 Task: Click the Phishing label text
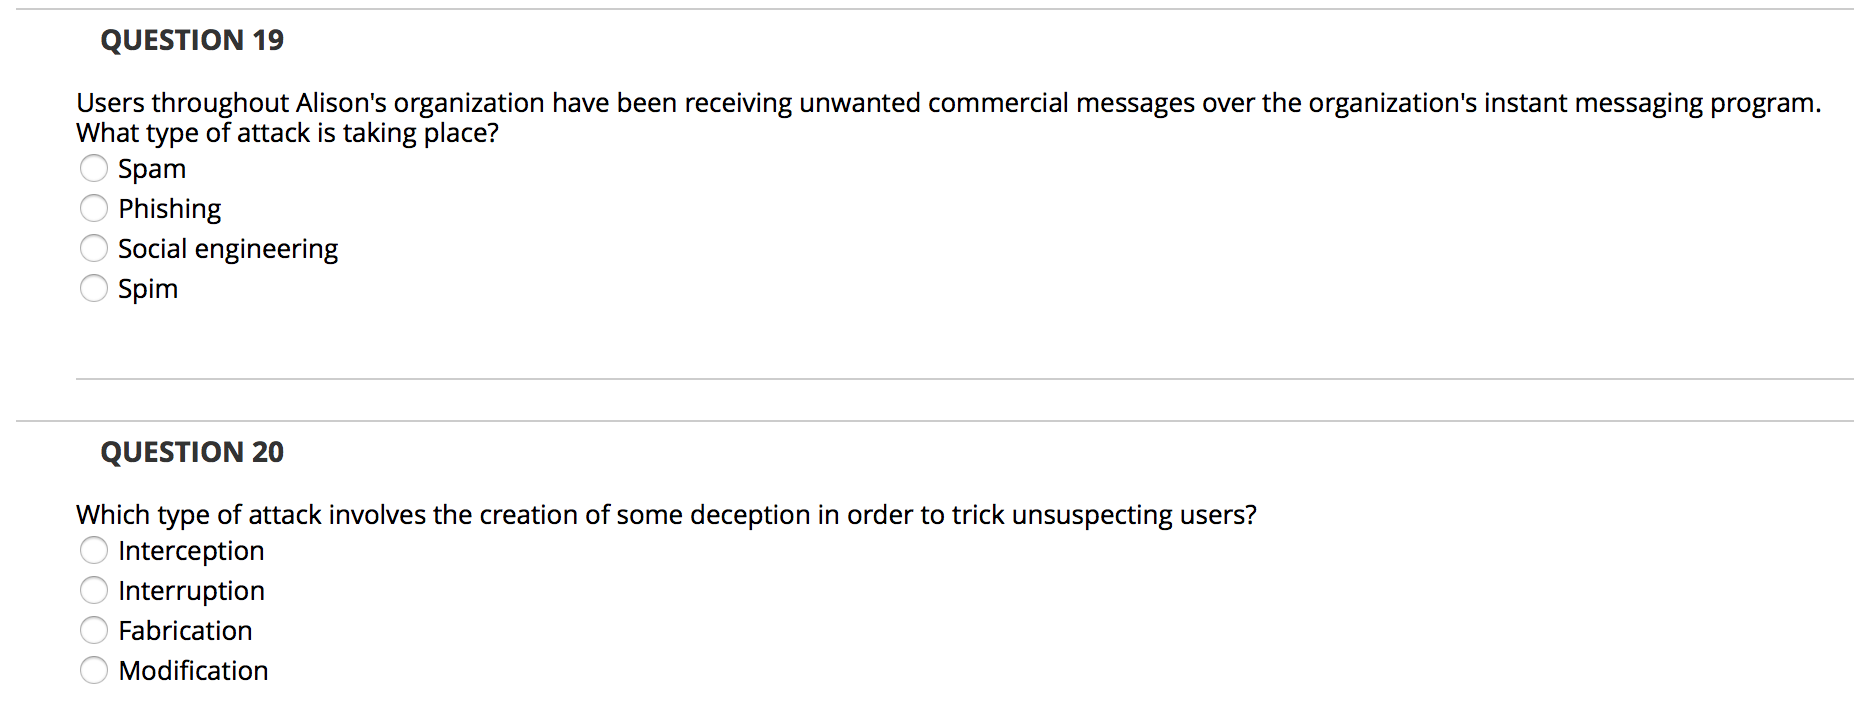coord(170,208)
